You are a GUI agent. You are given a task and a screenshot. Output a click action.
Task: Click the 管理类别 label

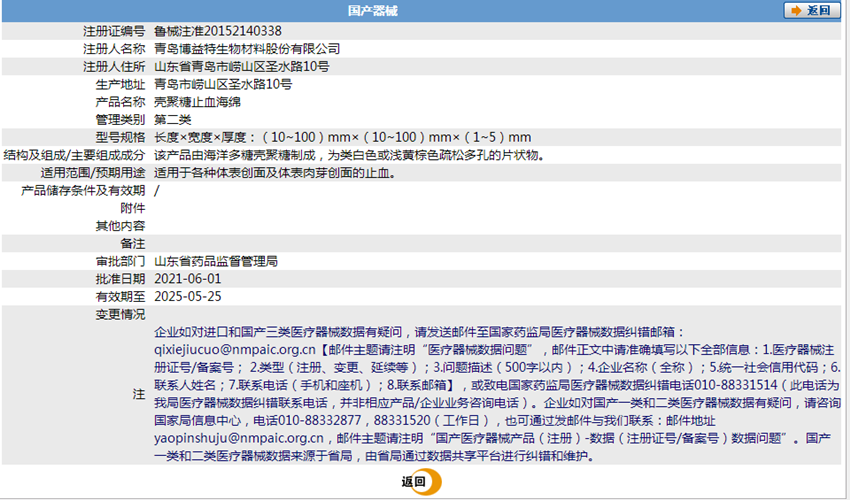click(x=120, y=119)
